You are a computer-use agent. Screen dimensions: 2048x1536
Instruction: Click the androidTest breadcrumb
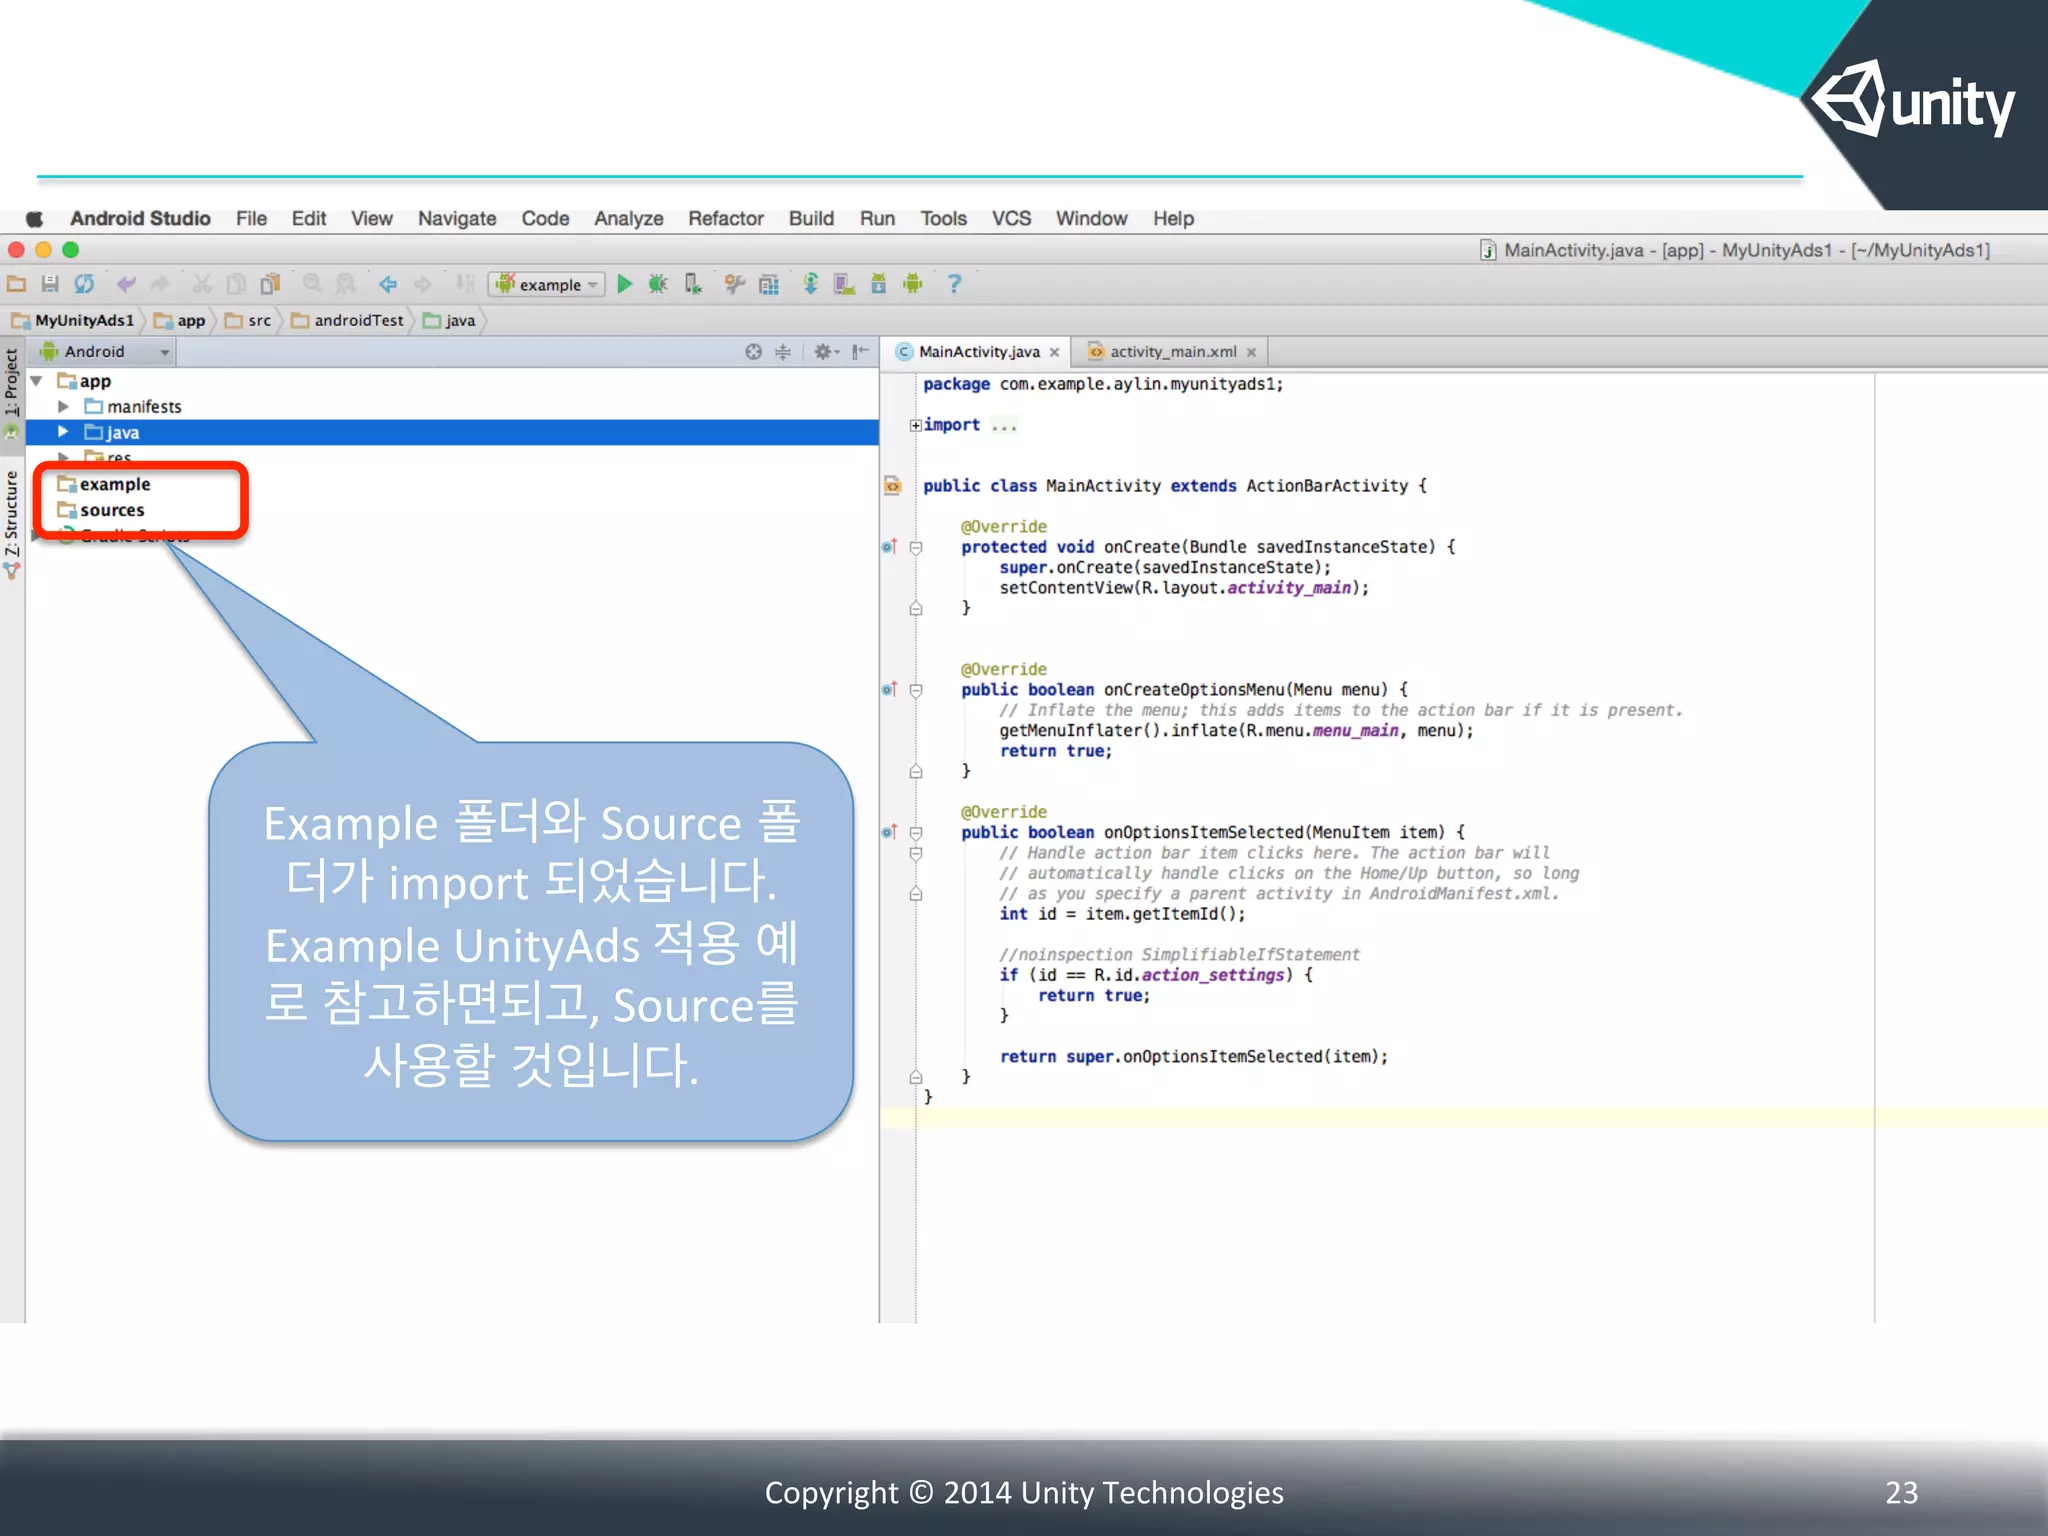point(347,321)
